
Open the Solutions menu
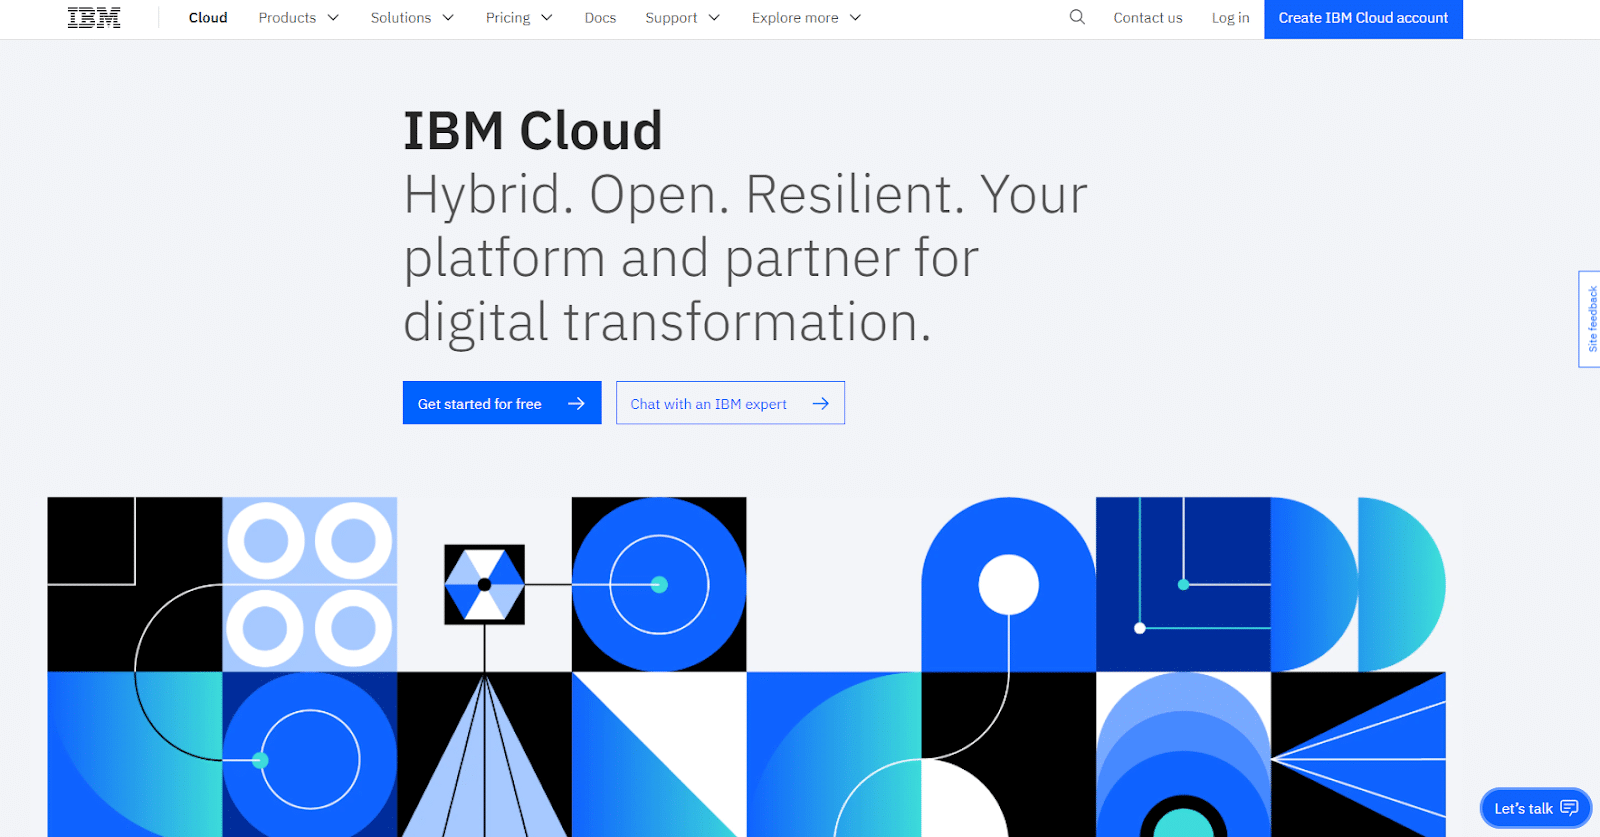tap(412, 18)
